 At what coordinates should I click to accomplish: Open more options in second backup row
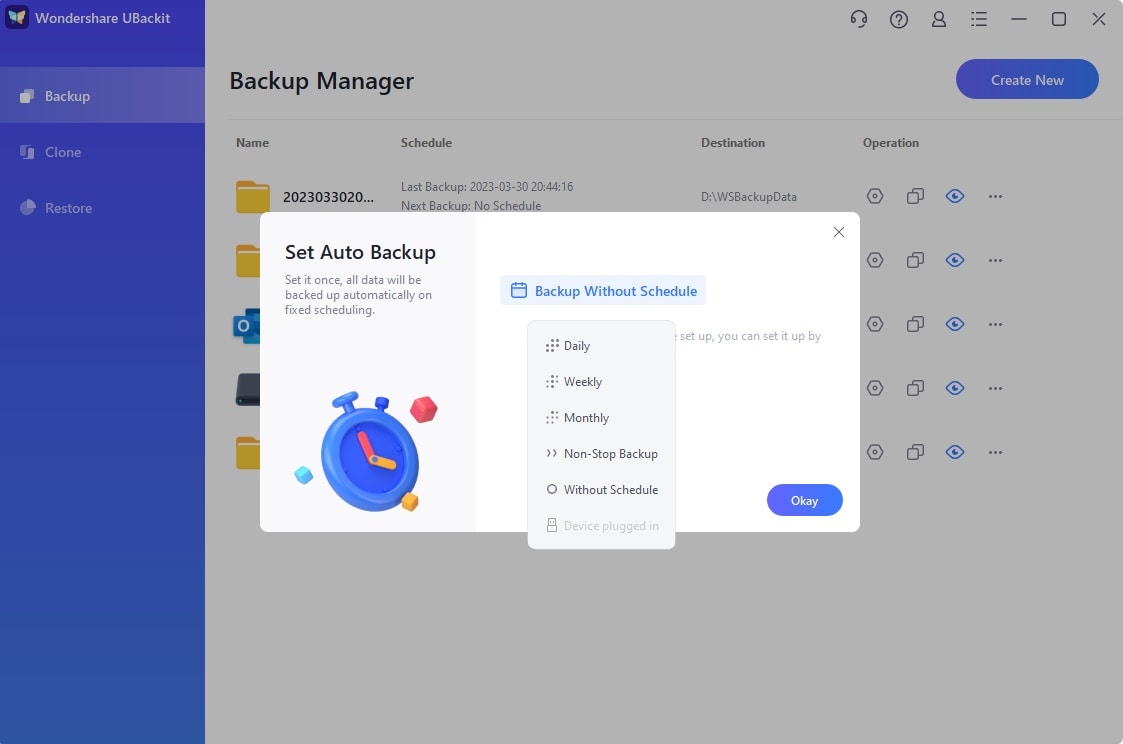[995, 260]
